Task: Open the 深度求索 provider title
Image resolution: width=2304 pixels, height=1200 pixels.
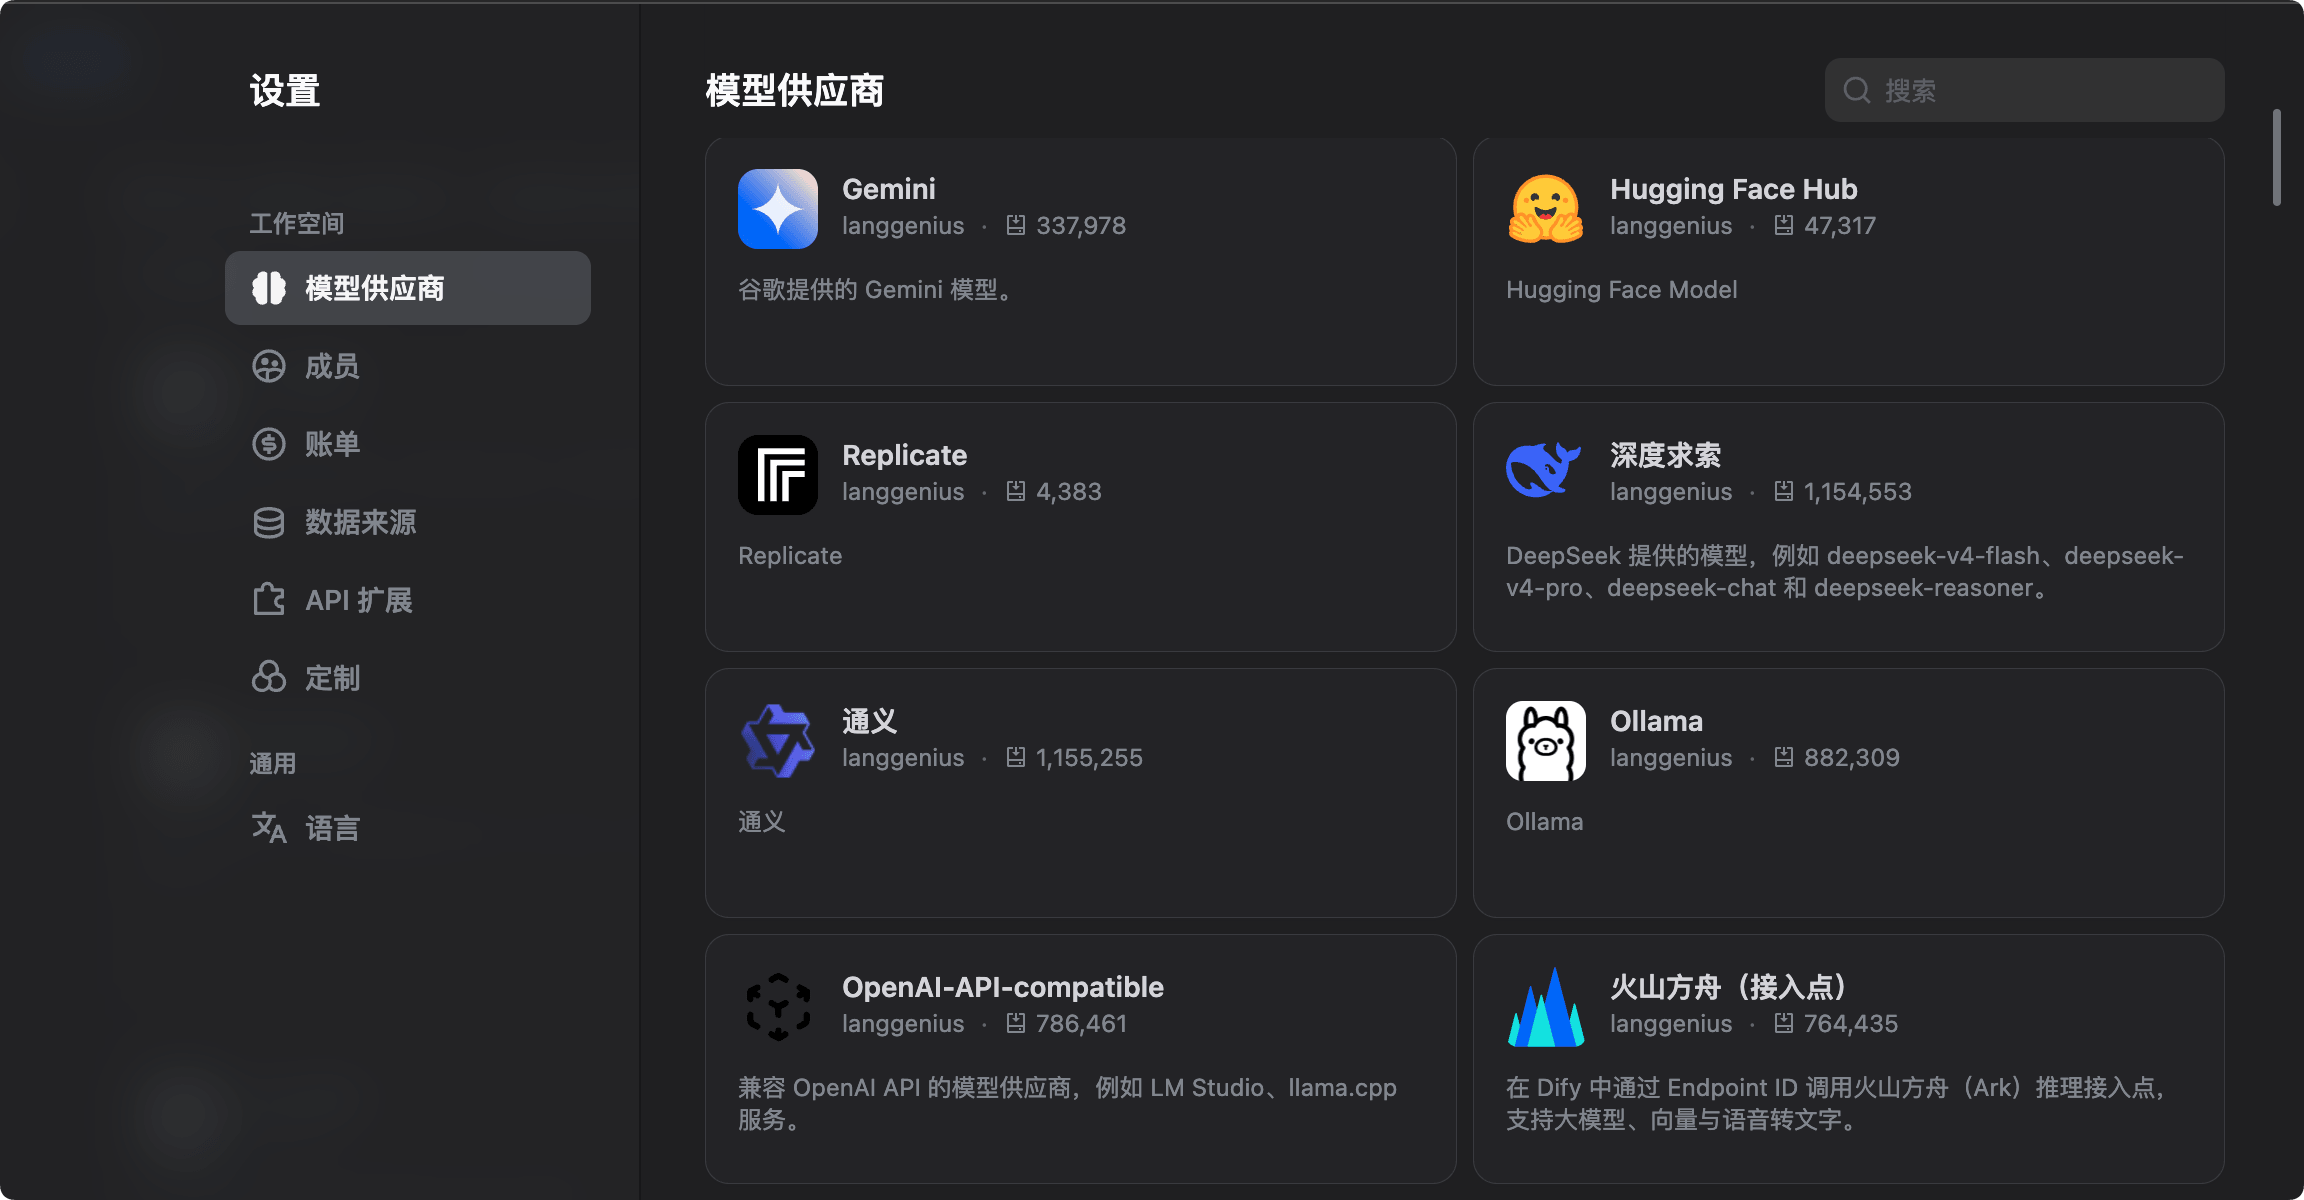Action: 1666,455
